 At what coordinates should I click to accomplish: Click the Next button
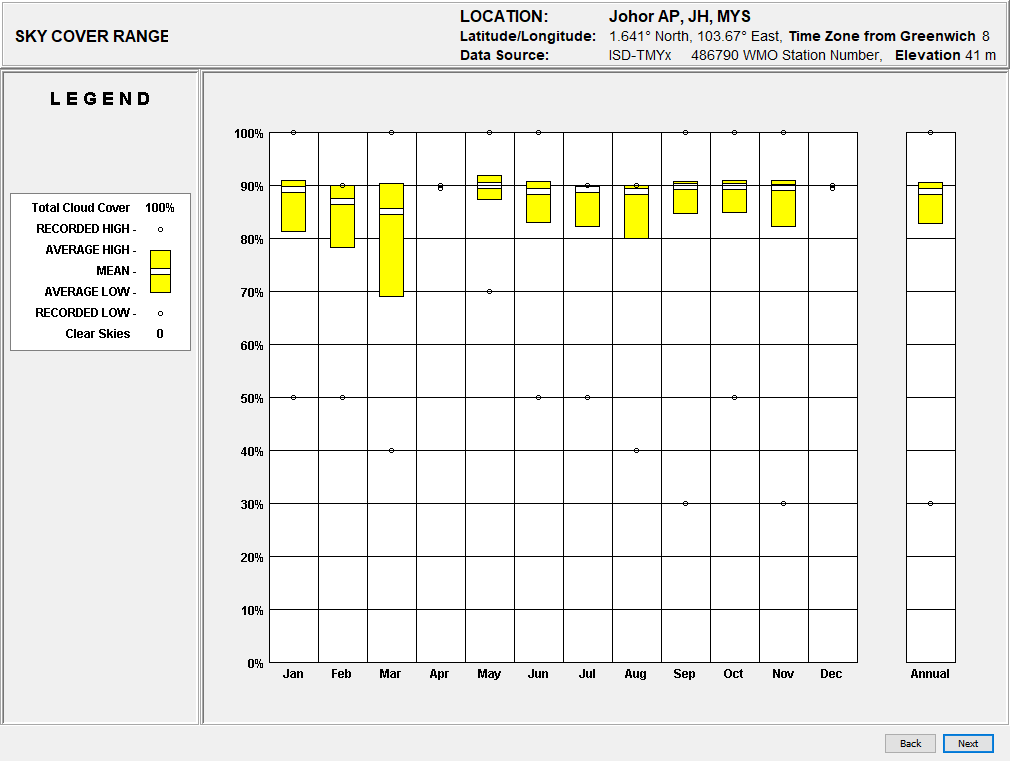pos(967,743)
